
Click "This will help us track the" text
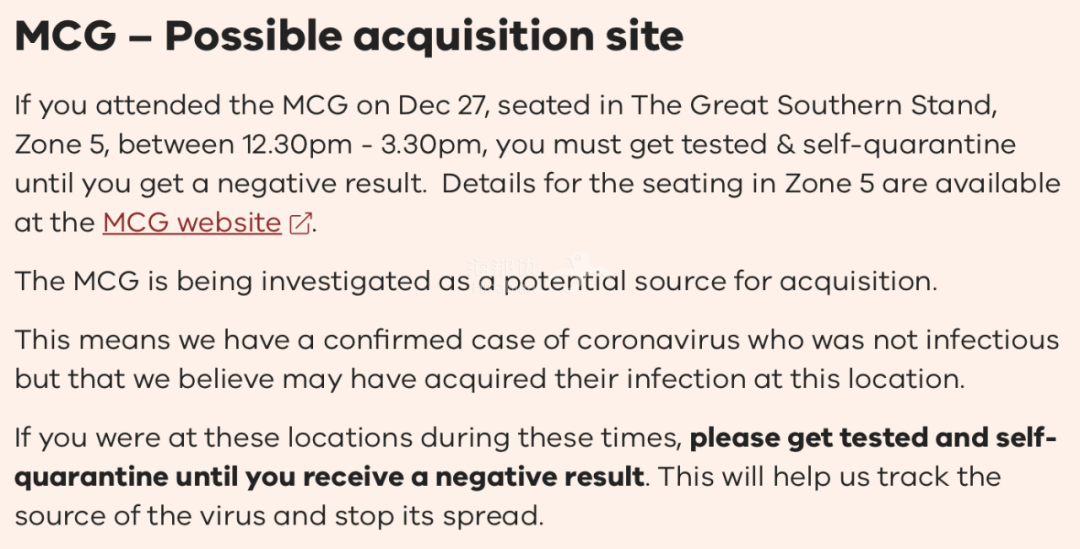[x=829, y=477]
